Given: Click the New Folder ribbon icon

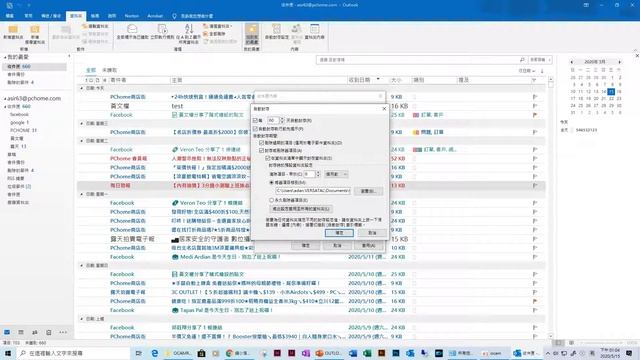Looking at the screenshot, I should pyautogui.click(x=13, y=29).
